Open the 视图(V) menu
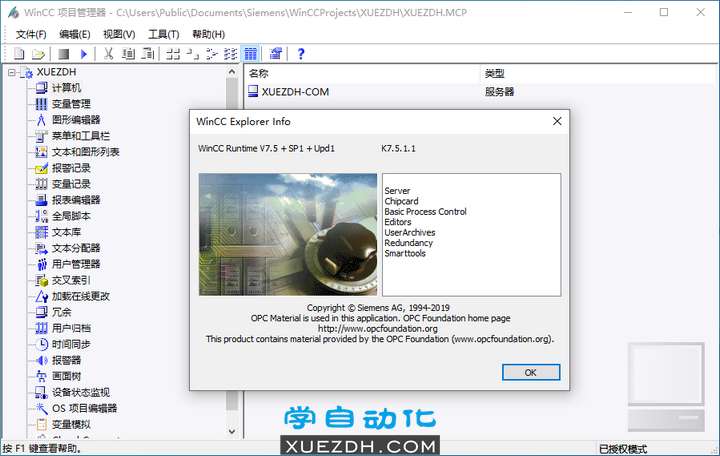 click(x=119, y=34)
